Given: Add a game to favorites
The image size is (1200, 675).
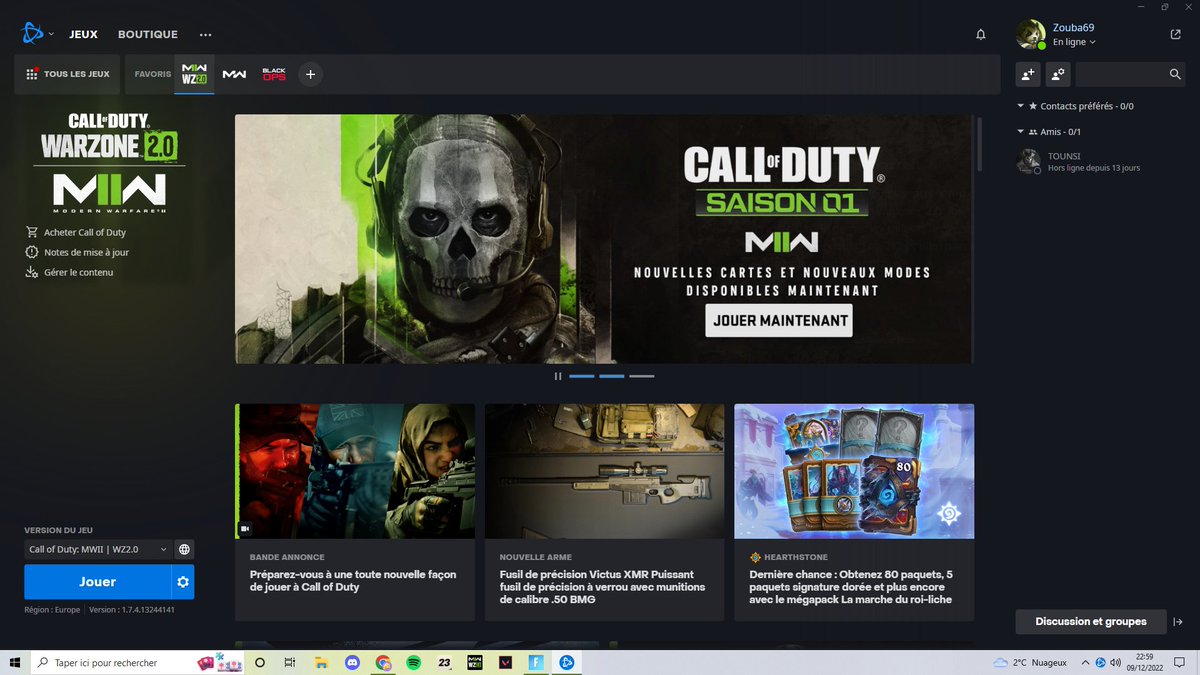Looking at the screenshot, I should click(x=311, y=74).
